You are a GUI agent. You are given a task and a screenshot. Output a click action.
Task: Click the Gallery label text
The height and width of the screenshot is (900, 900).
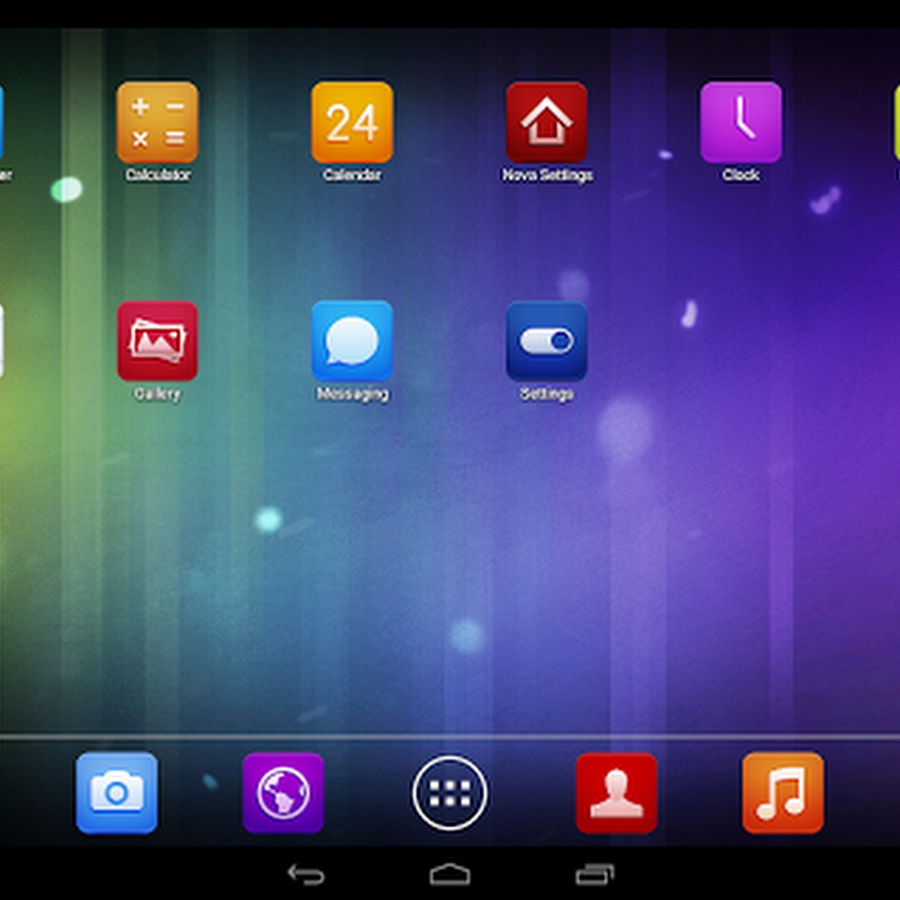(x=157, y=394)
